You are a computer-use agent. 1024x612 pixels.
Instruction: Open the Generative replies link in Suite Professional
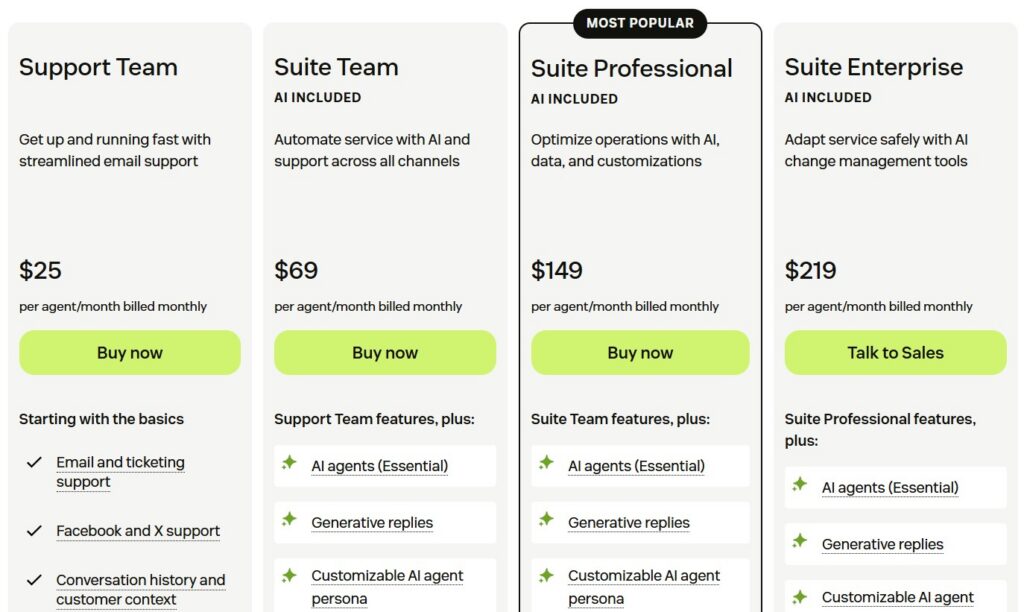tap(629, 522)
